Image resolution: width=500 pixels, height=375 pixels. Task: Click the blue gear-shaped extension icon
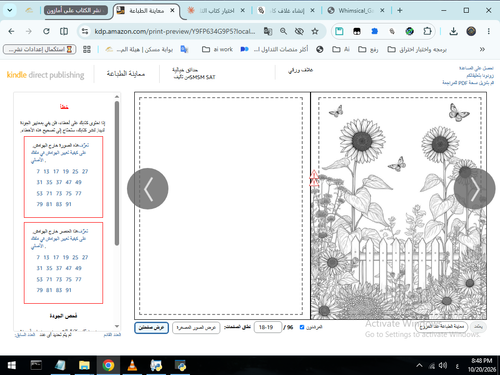374,31
